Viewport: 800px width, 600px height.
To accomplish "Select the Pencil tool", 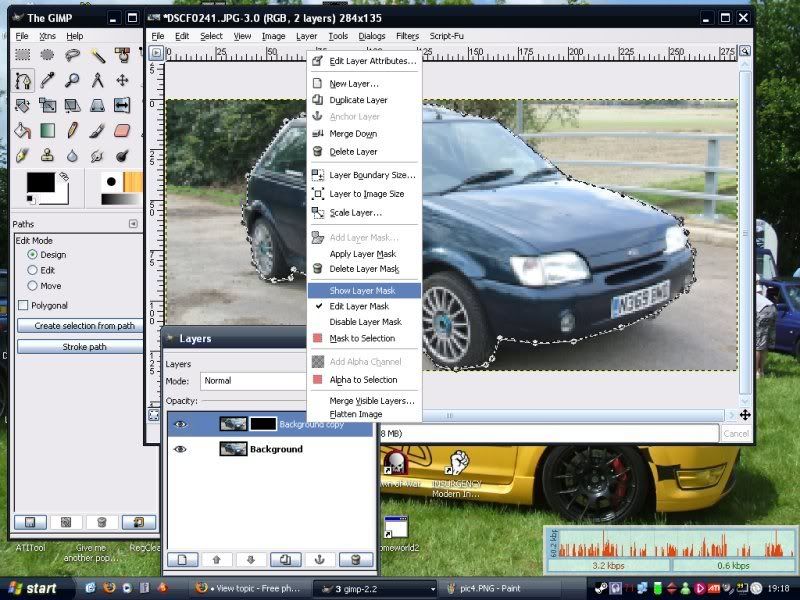I will point(72,131).
